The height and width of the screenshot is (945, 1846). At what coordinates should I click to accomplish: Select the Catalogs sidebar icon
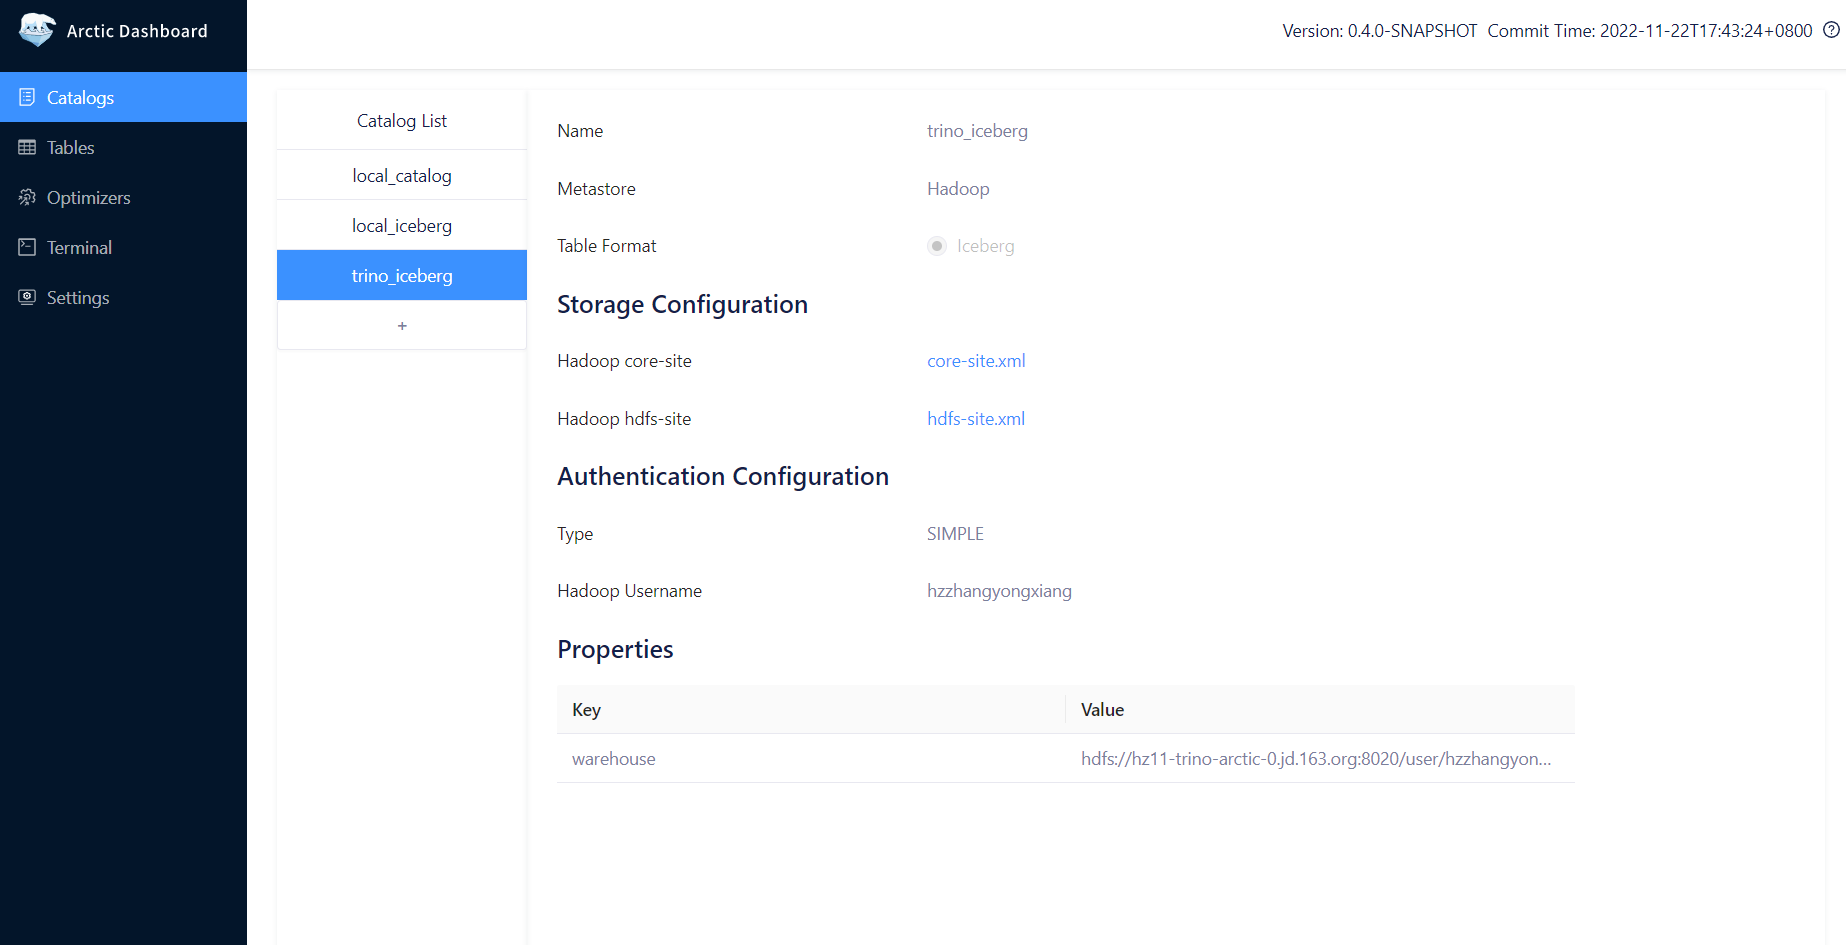(x=27, y=97)
